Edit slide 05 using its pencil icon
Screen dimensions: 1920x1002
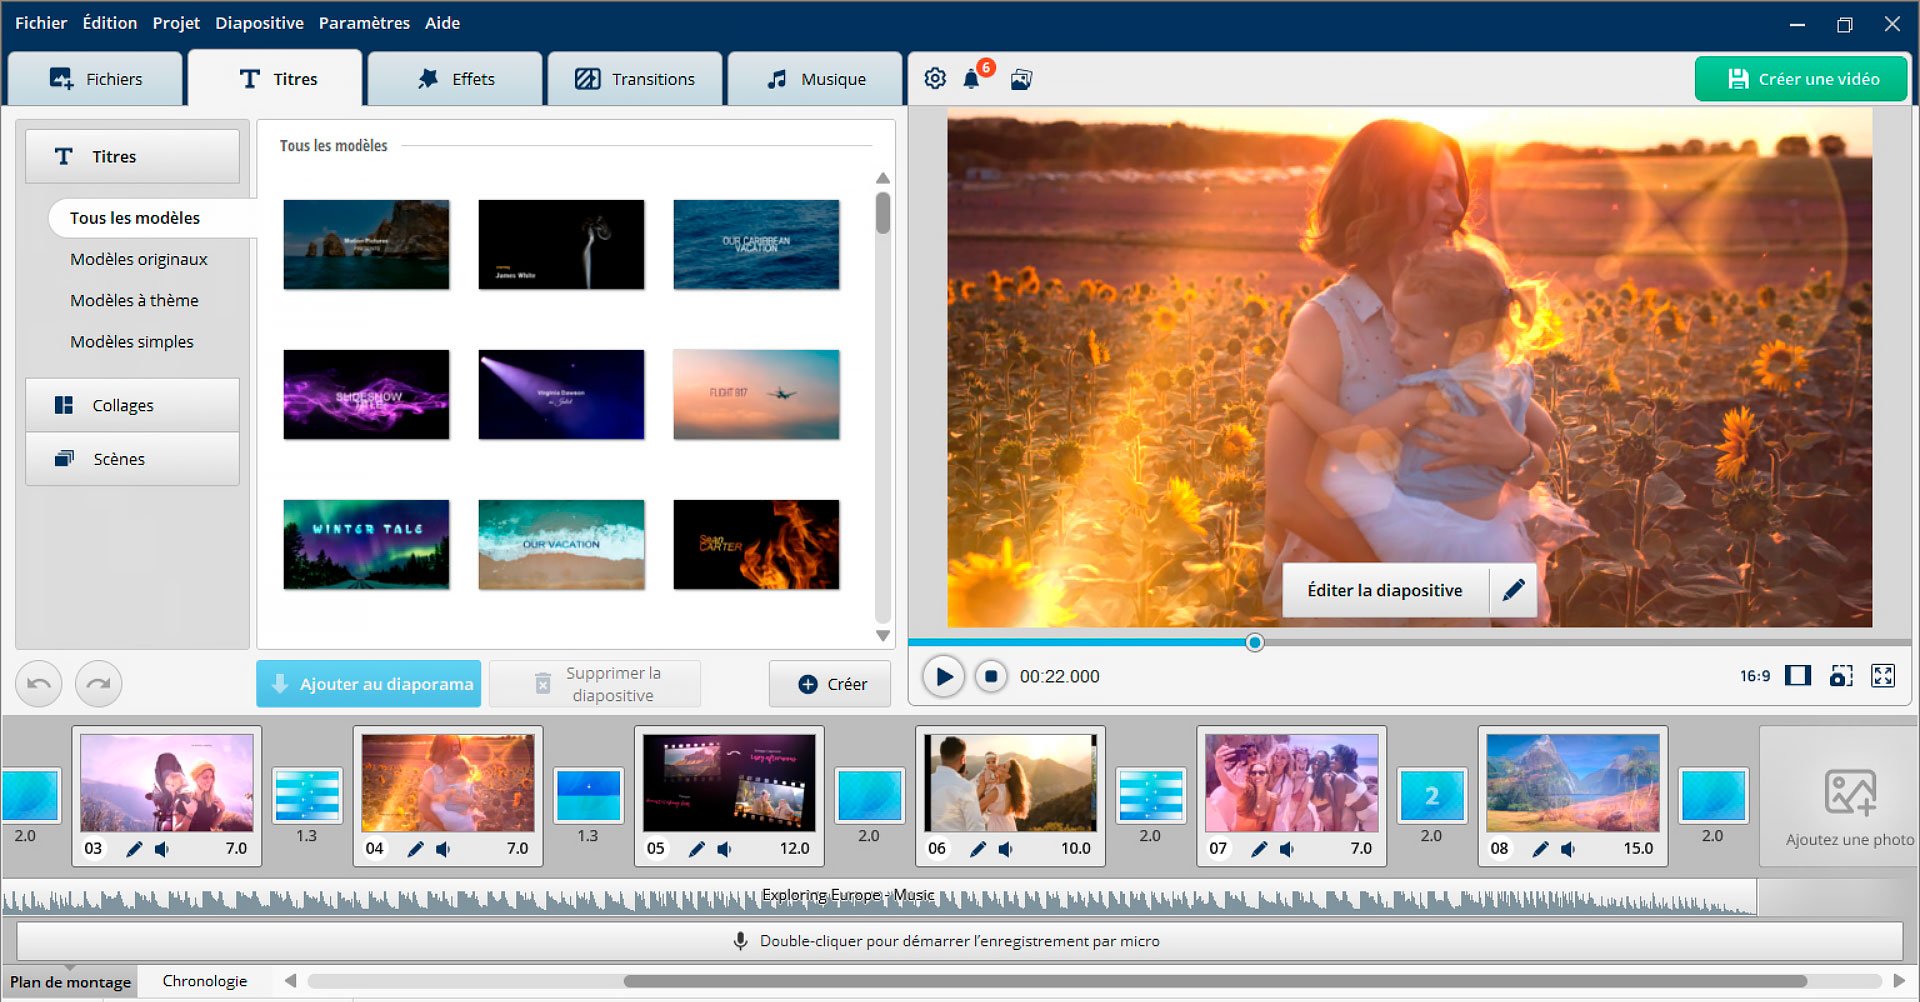click(697, 849)
